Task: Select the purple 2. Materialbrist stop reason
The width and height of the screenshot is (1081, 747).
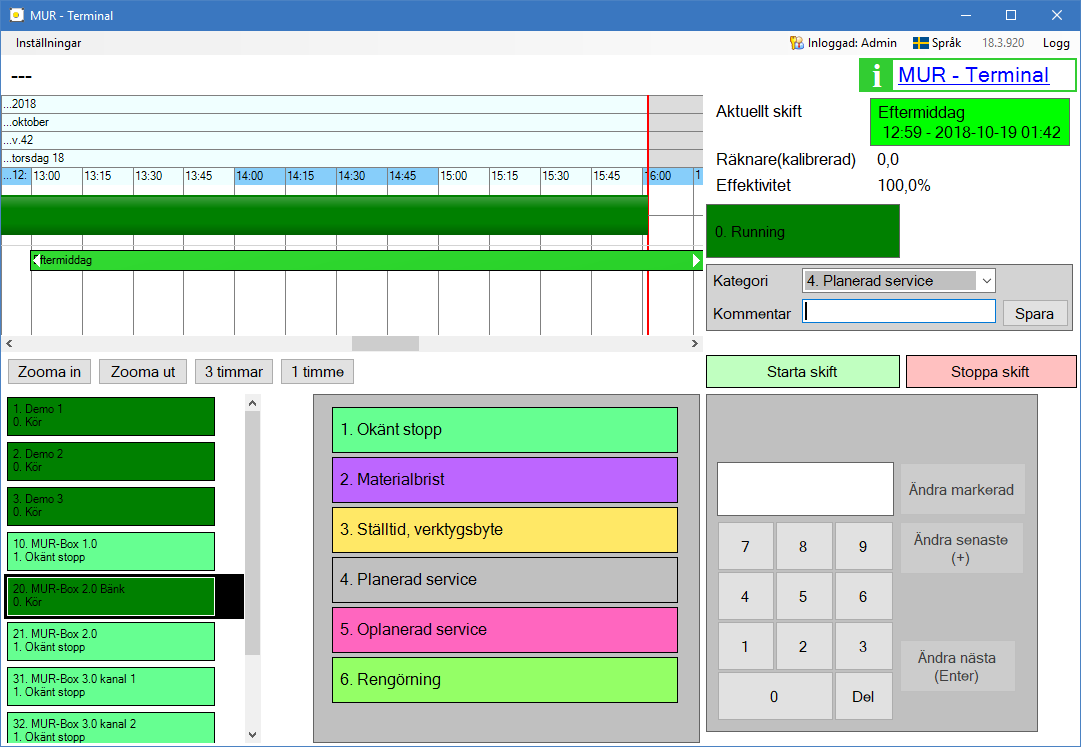Action: [x=504, y=480]
